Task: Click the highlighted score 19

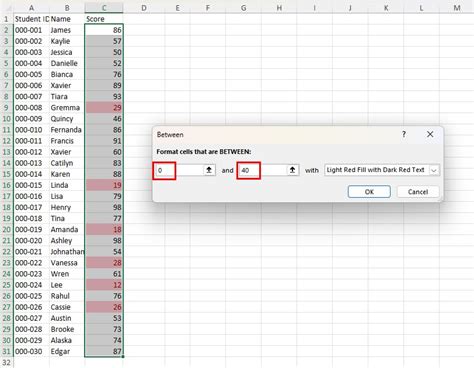Action: [x=104, y=185]
